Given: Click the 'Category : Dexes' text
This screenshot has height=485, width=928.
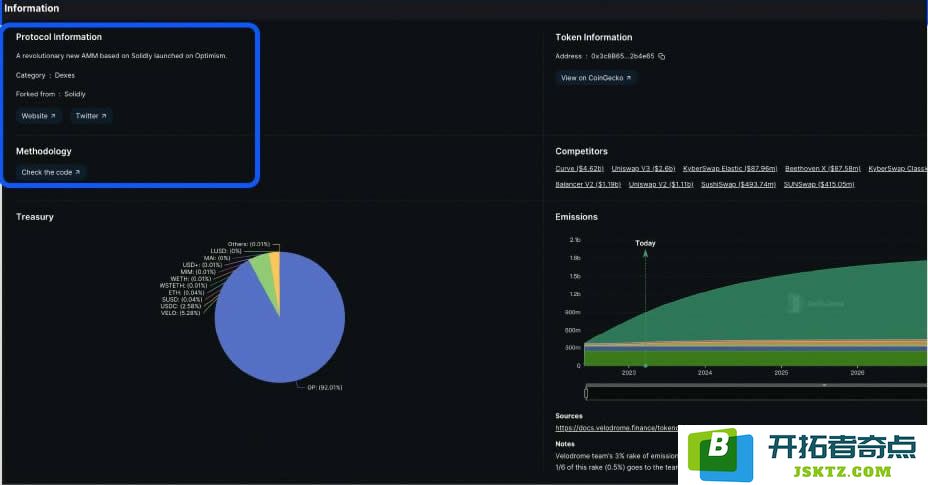Looking at the screenshot, I should pyautogui.click(x=46, y=75).
